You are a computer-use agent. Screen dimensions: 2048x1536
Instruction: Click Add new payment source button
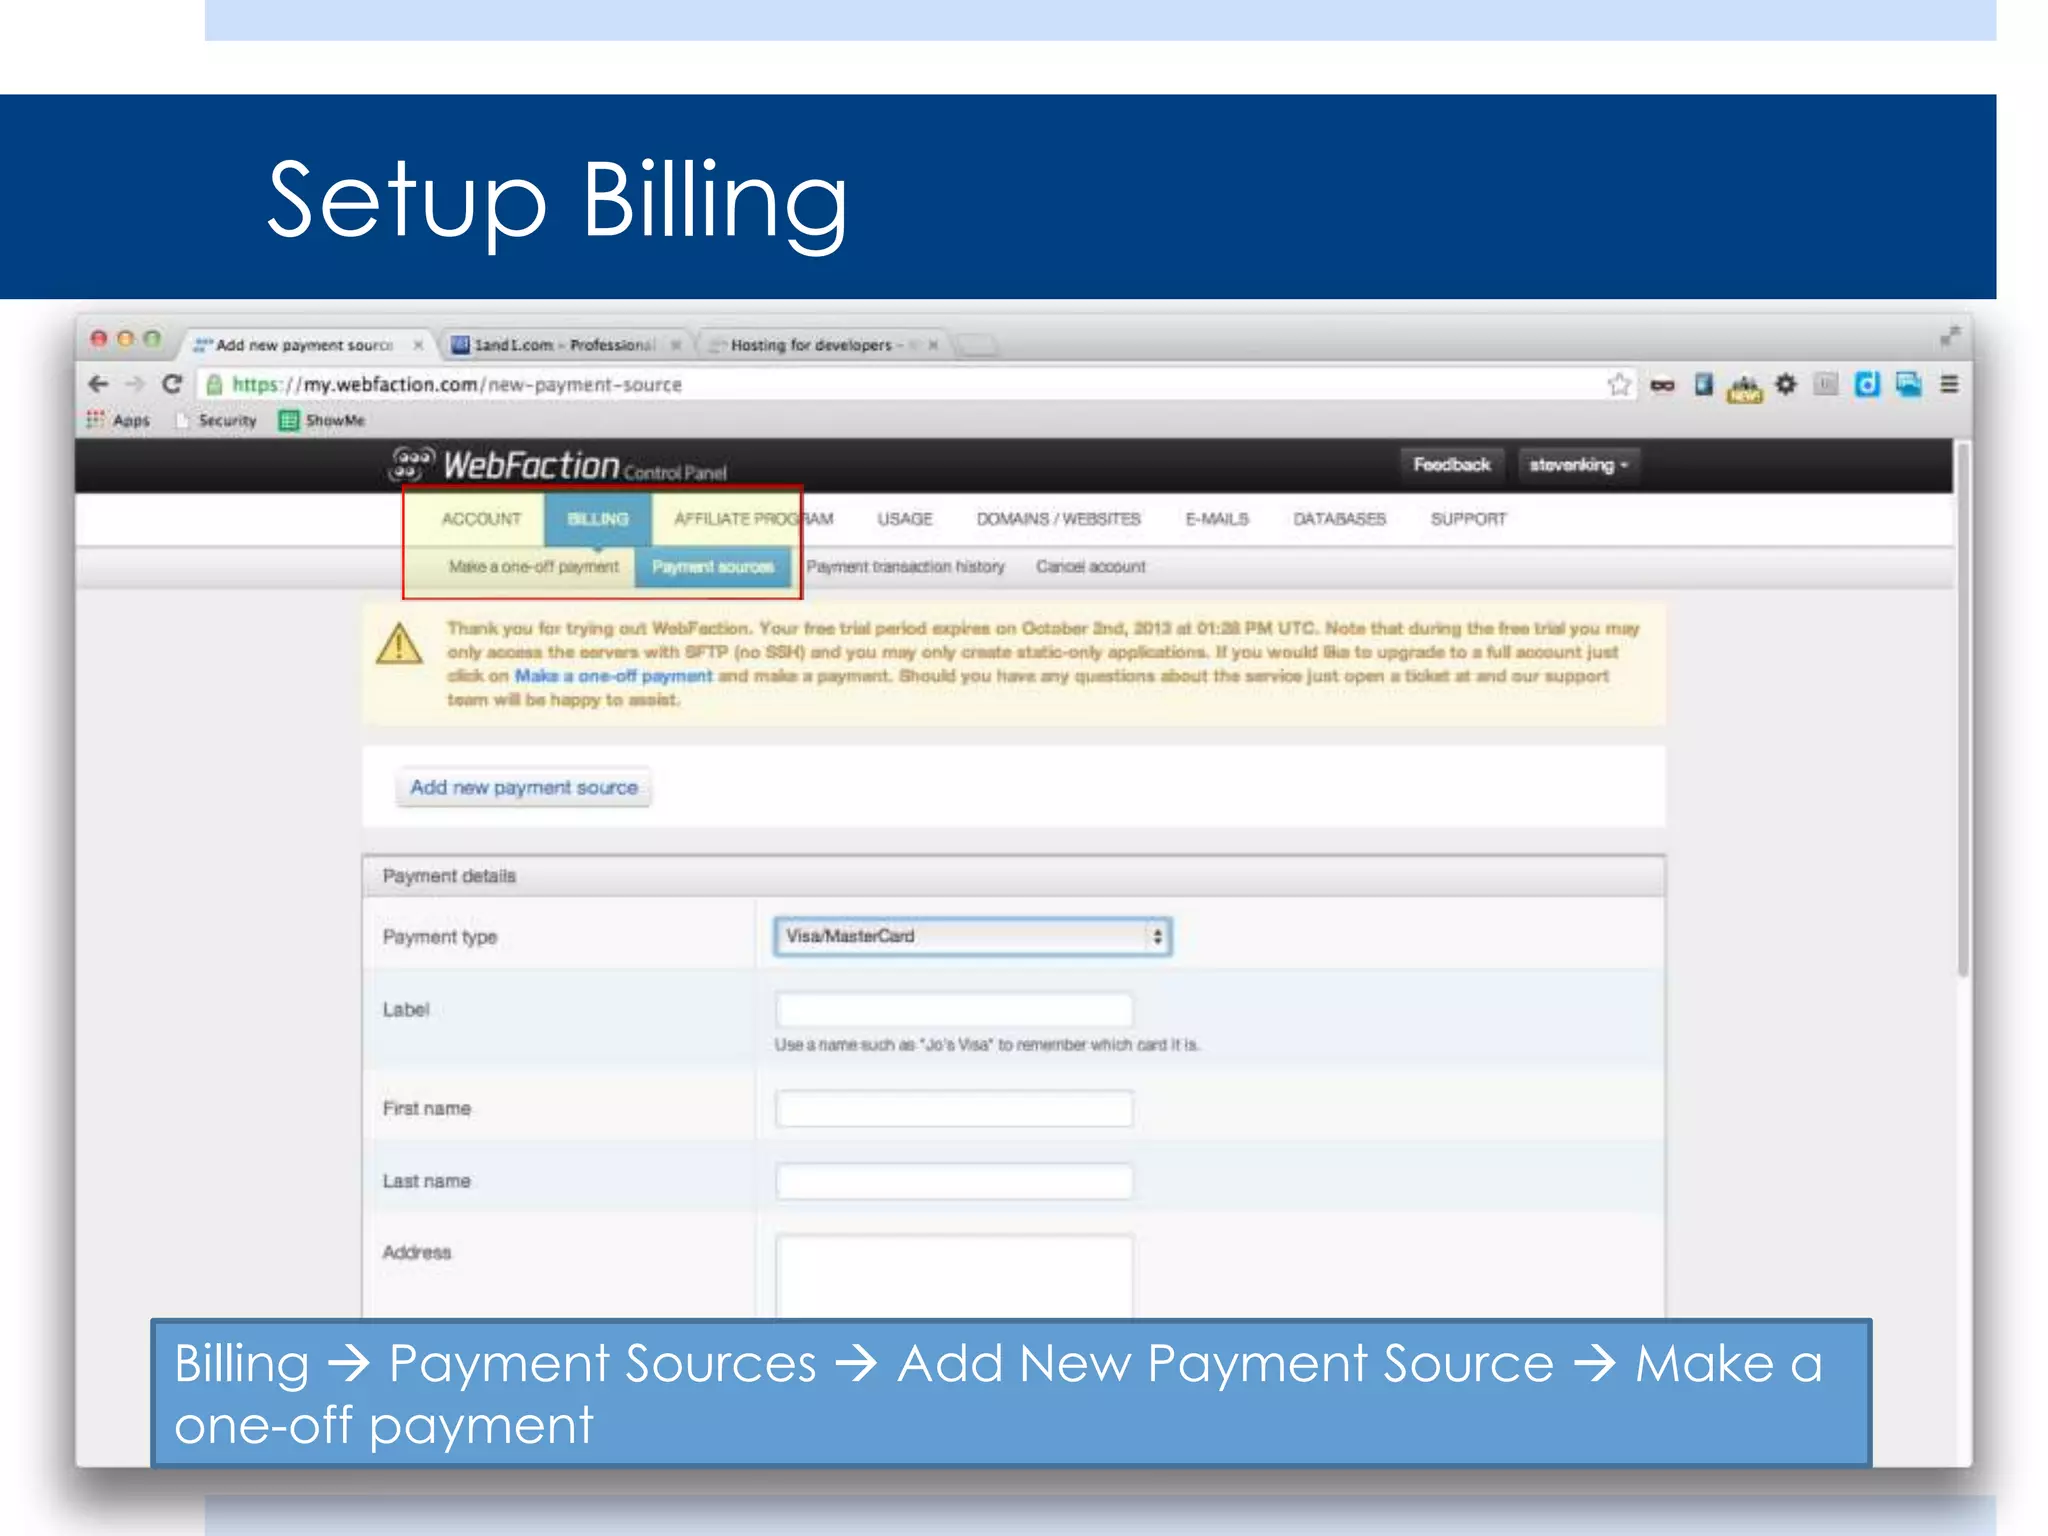pos(524,788)
